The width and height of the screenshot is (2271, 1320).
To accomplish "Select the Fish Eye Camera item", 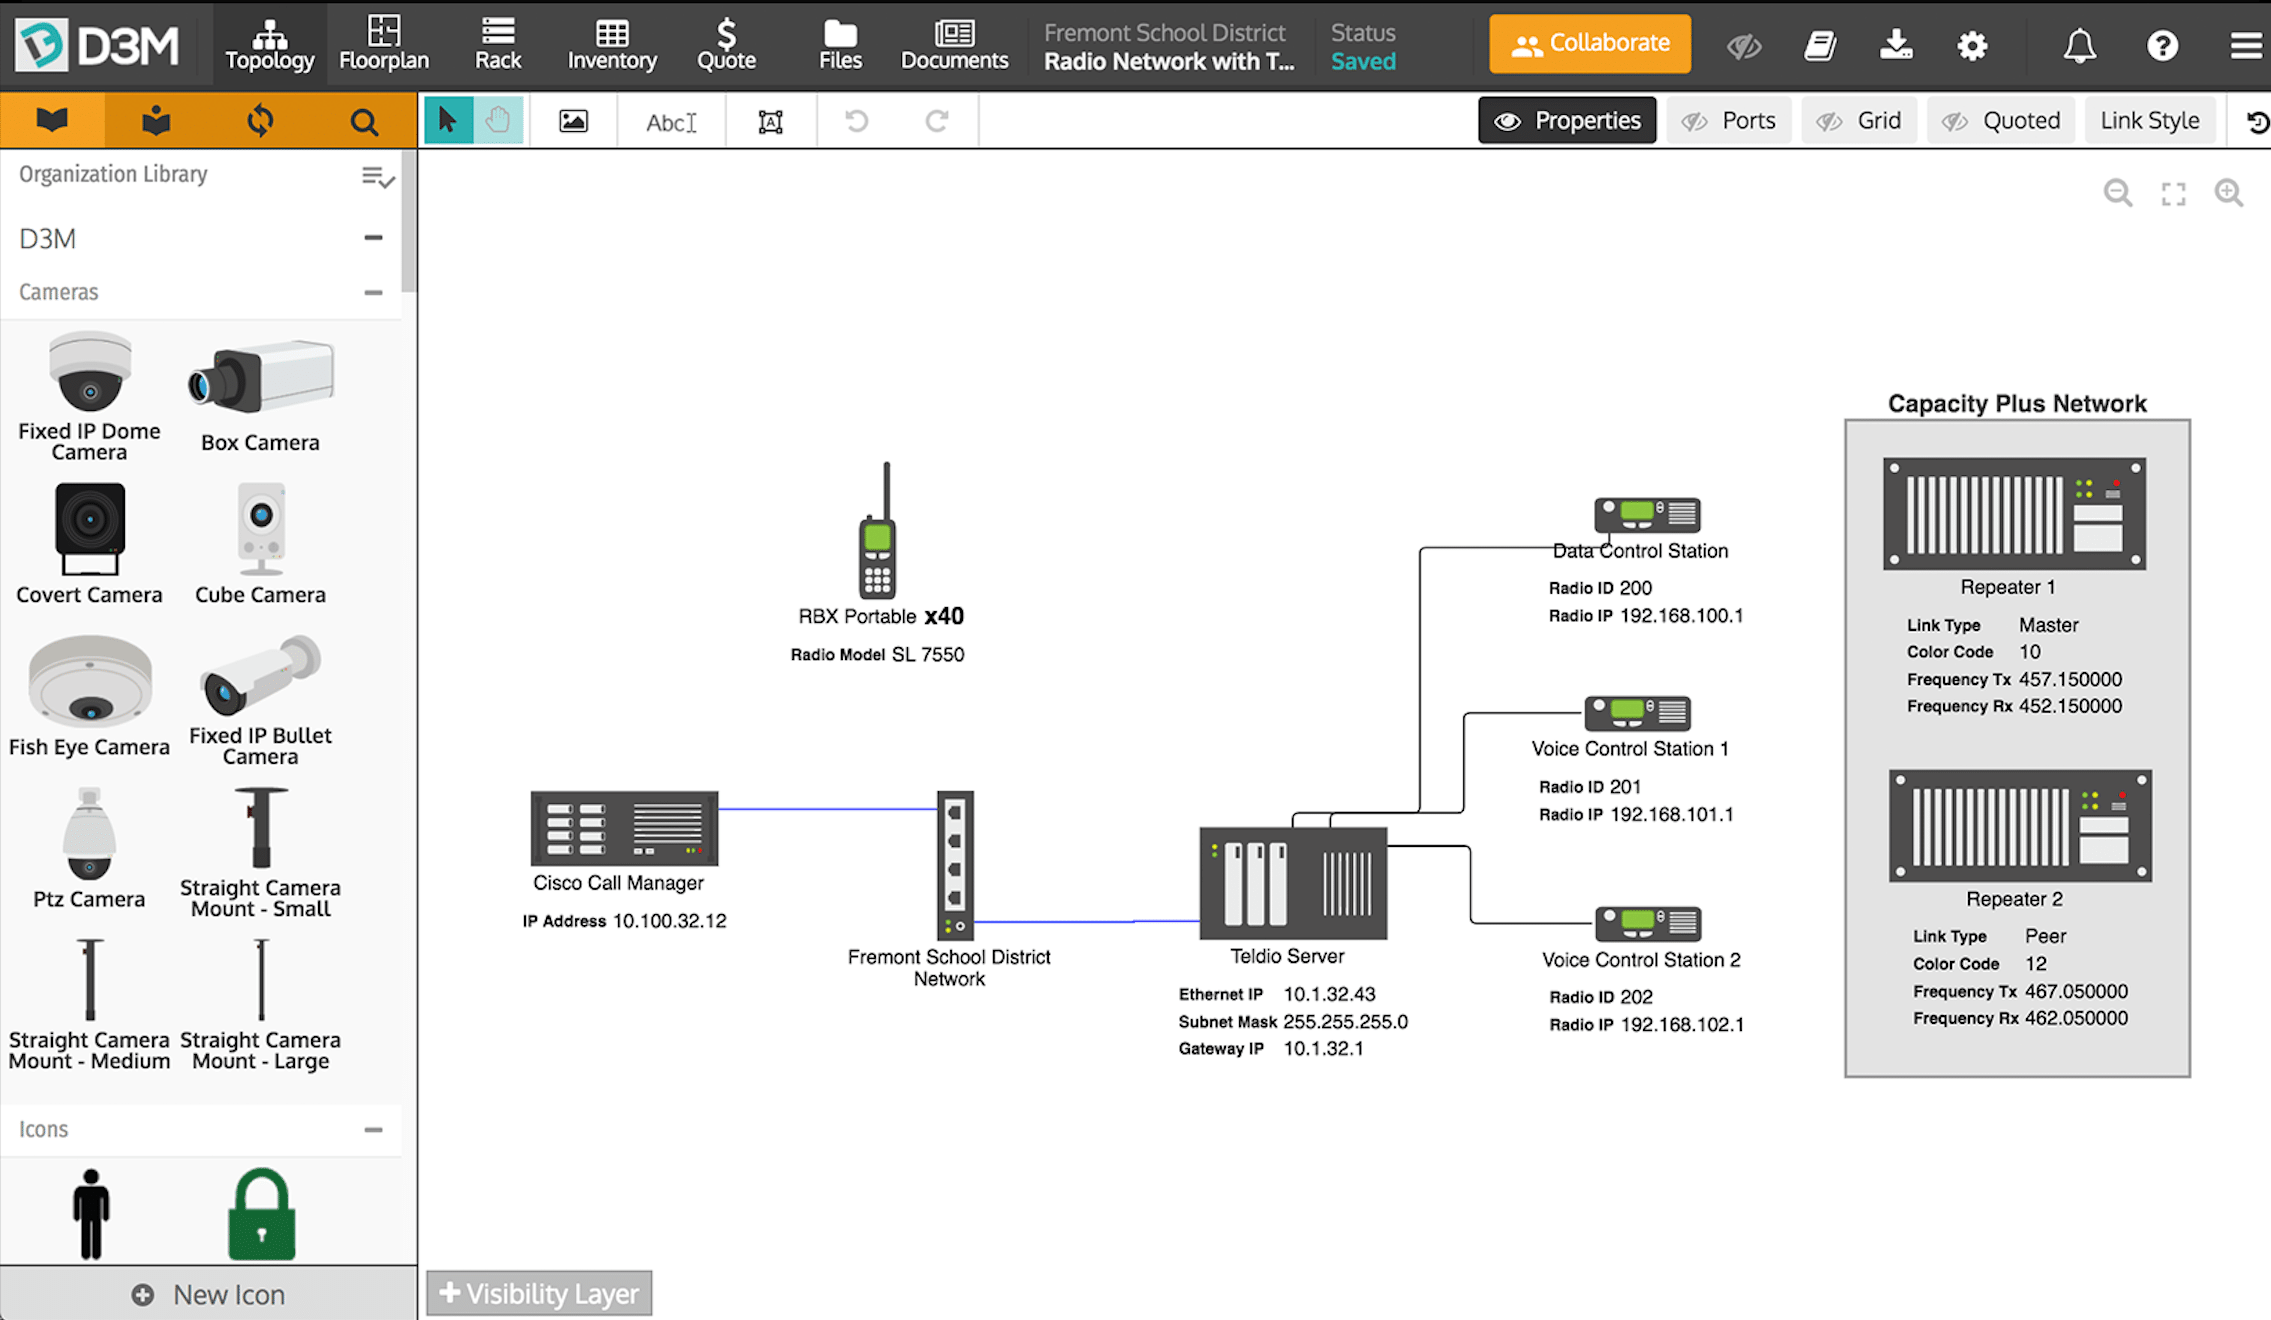I will 89,696.
